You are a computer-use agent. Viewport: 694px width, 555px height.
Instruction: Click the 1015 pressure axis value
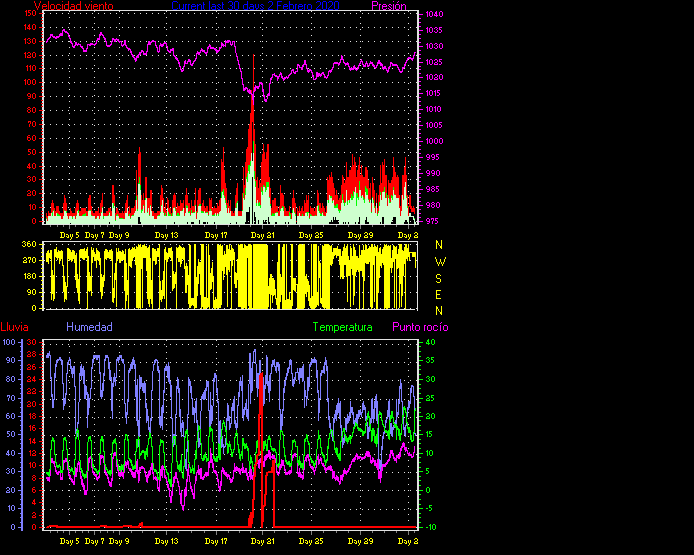click(x=433, y=93)
